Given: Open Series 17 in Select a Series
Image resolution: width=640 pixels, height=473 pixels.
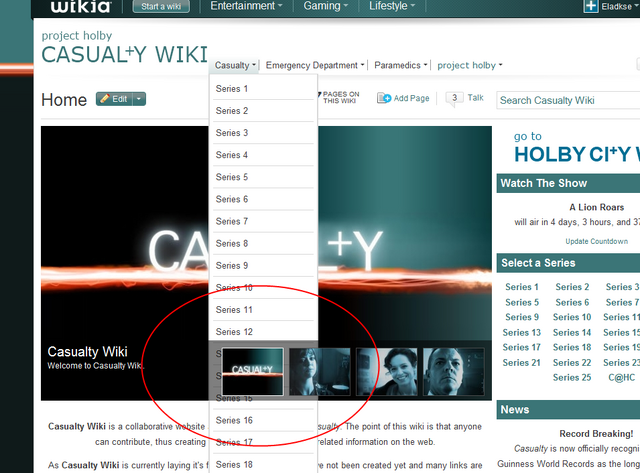Looking at the screenshot, I should coord(522,347).
